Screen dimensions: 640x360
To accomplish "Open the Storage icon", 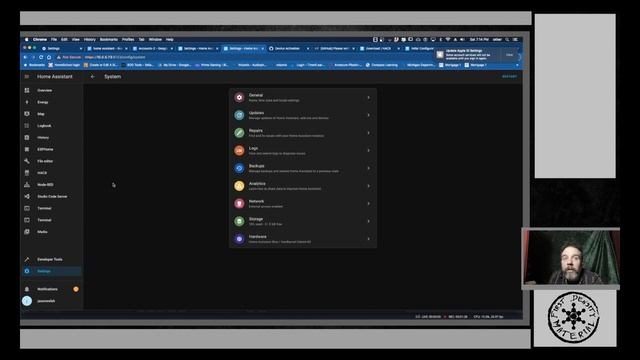I will tap(240, 221).
